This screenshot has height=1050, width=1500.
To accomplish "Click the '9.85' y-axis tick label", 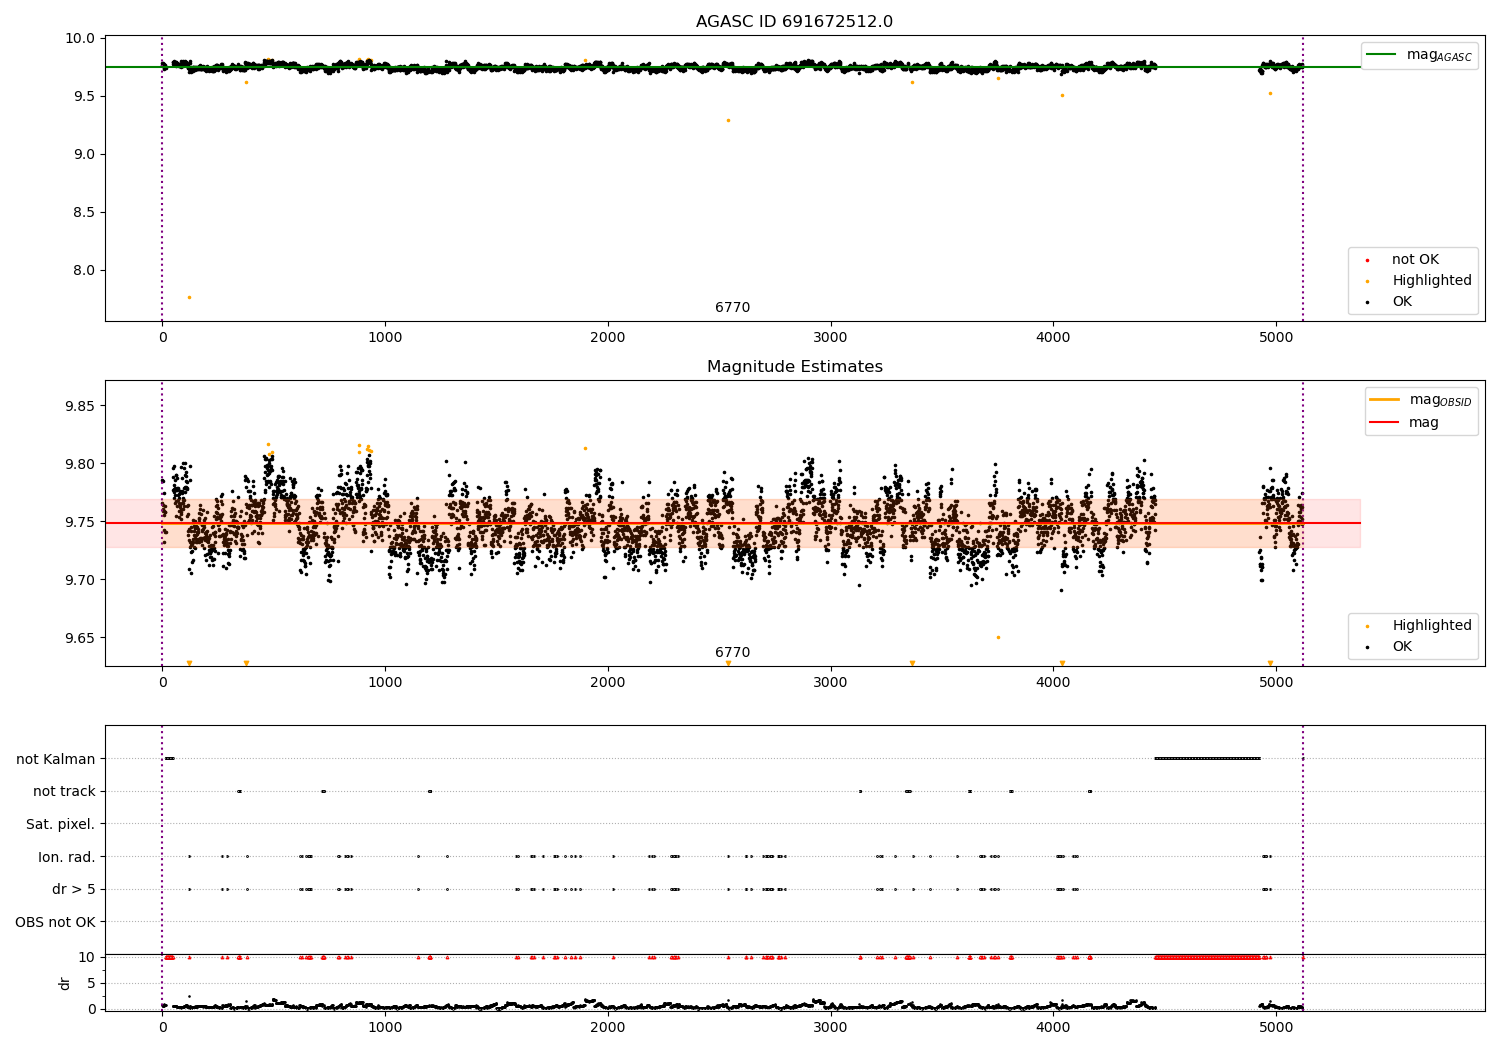I will point(79,407).
